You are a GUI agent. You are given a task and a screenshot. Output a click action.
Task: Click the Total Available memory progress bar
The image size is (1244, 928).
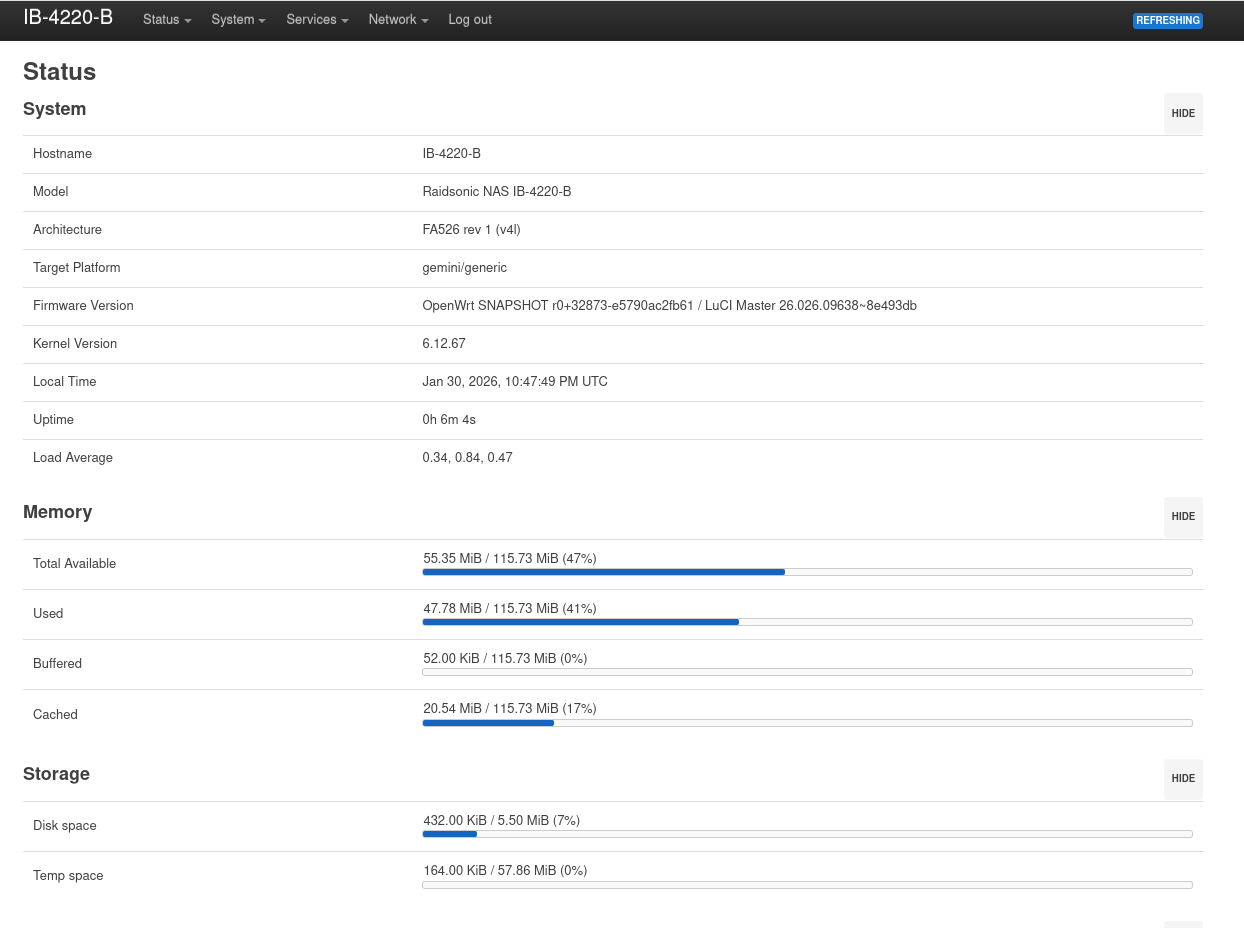pos(807,572)
